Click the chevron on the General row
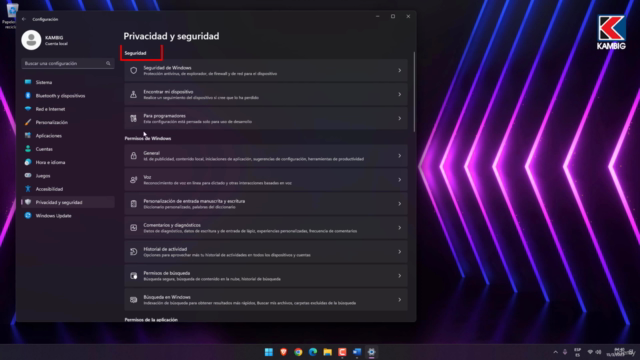 (400, 156)
